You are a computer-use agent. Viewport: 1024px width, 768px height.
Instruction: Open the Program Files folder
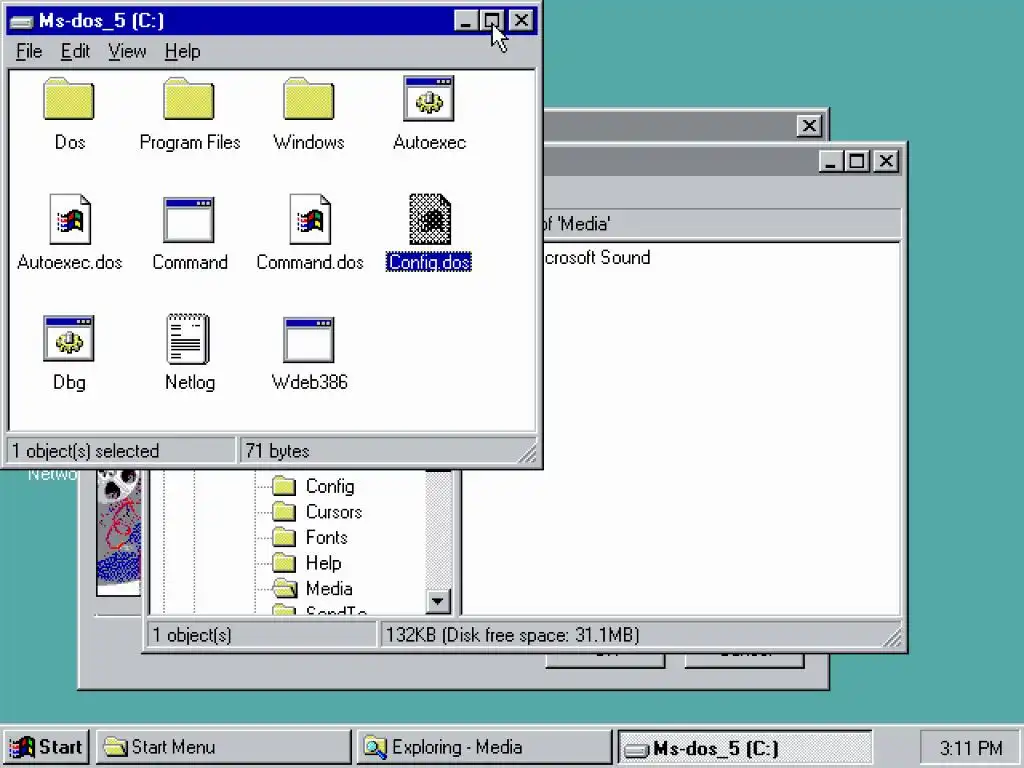189,99
